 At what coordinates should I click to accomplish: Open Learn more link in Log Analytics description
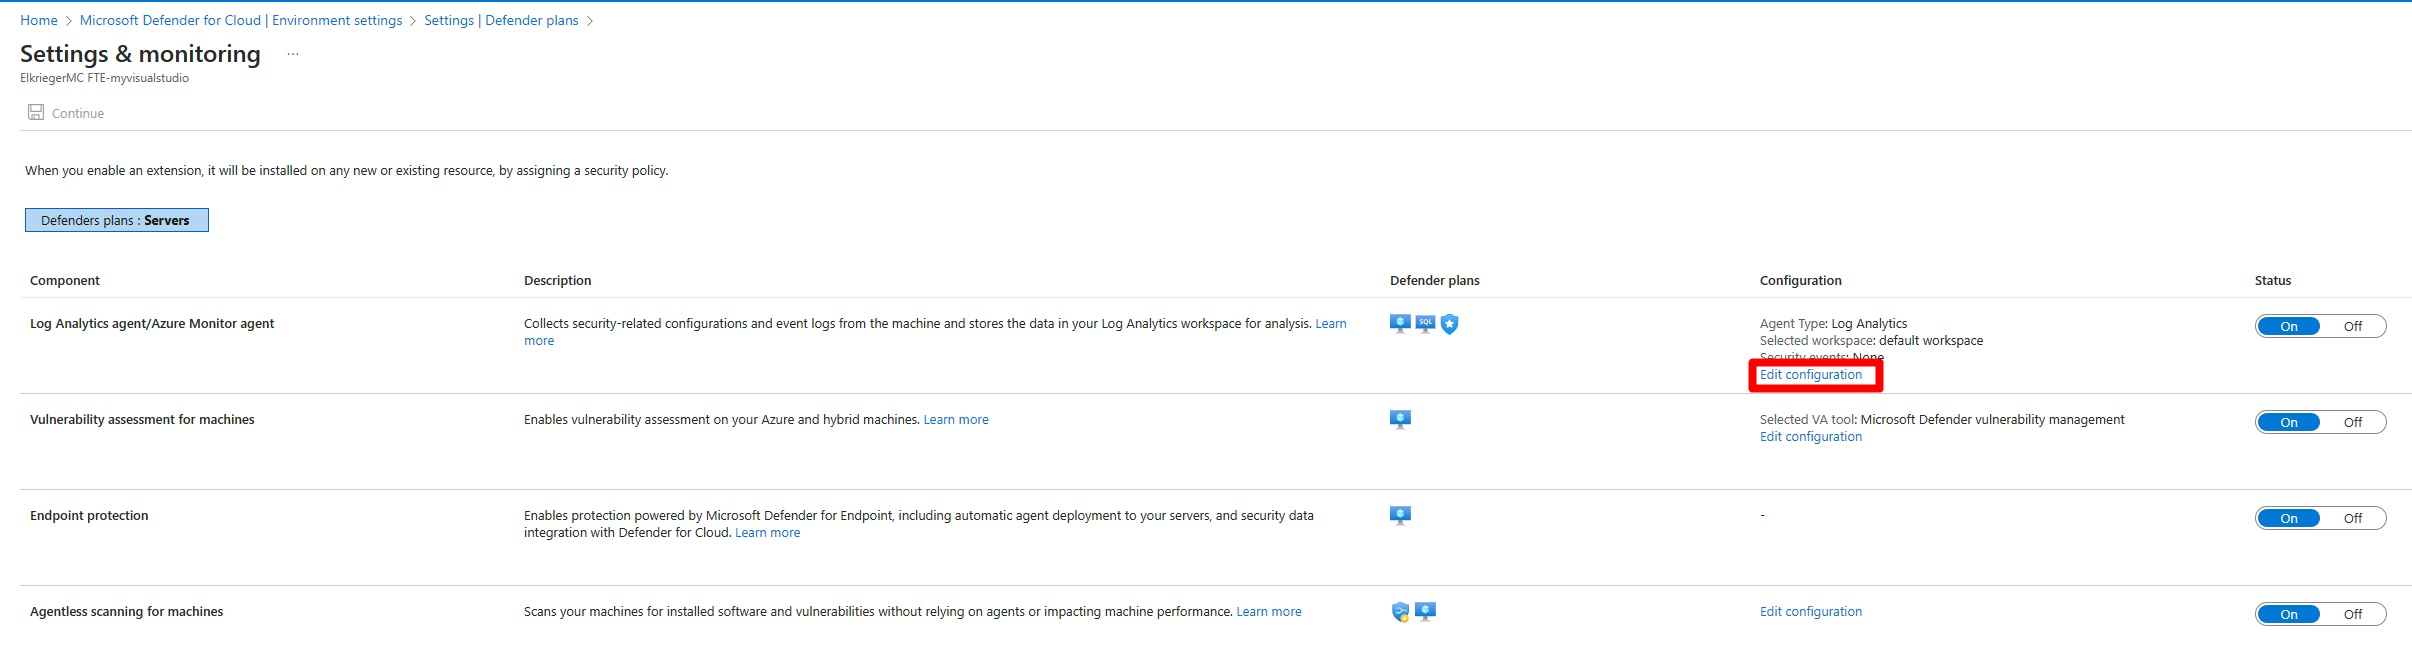tap(1331, 324)
